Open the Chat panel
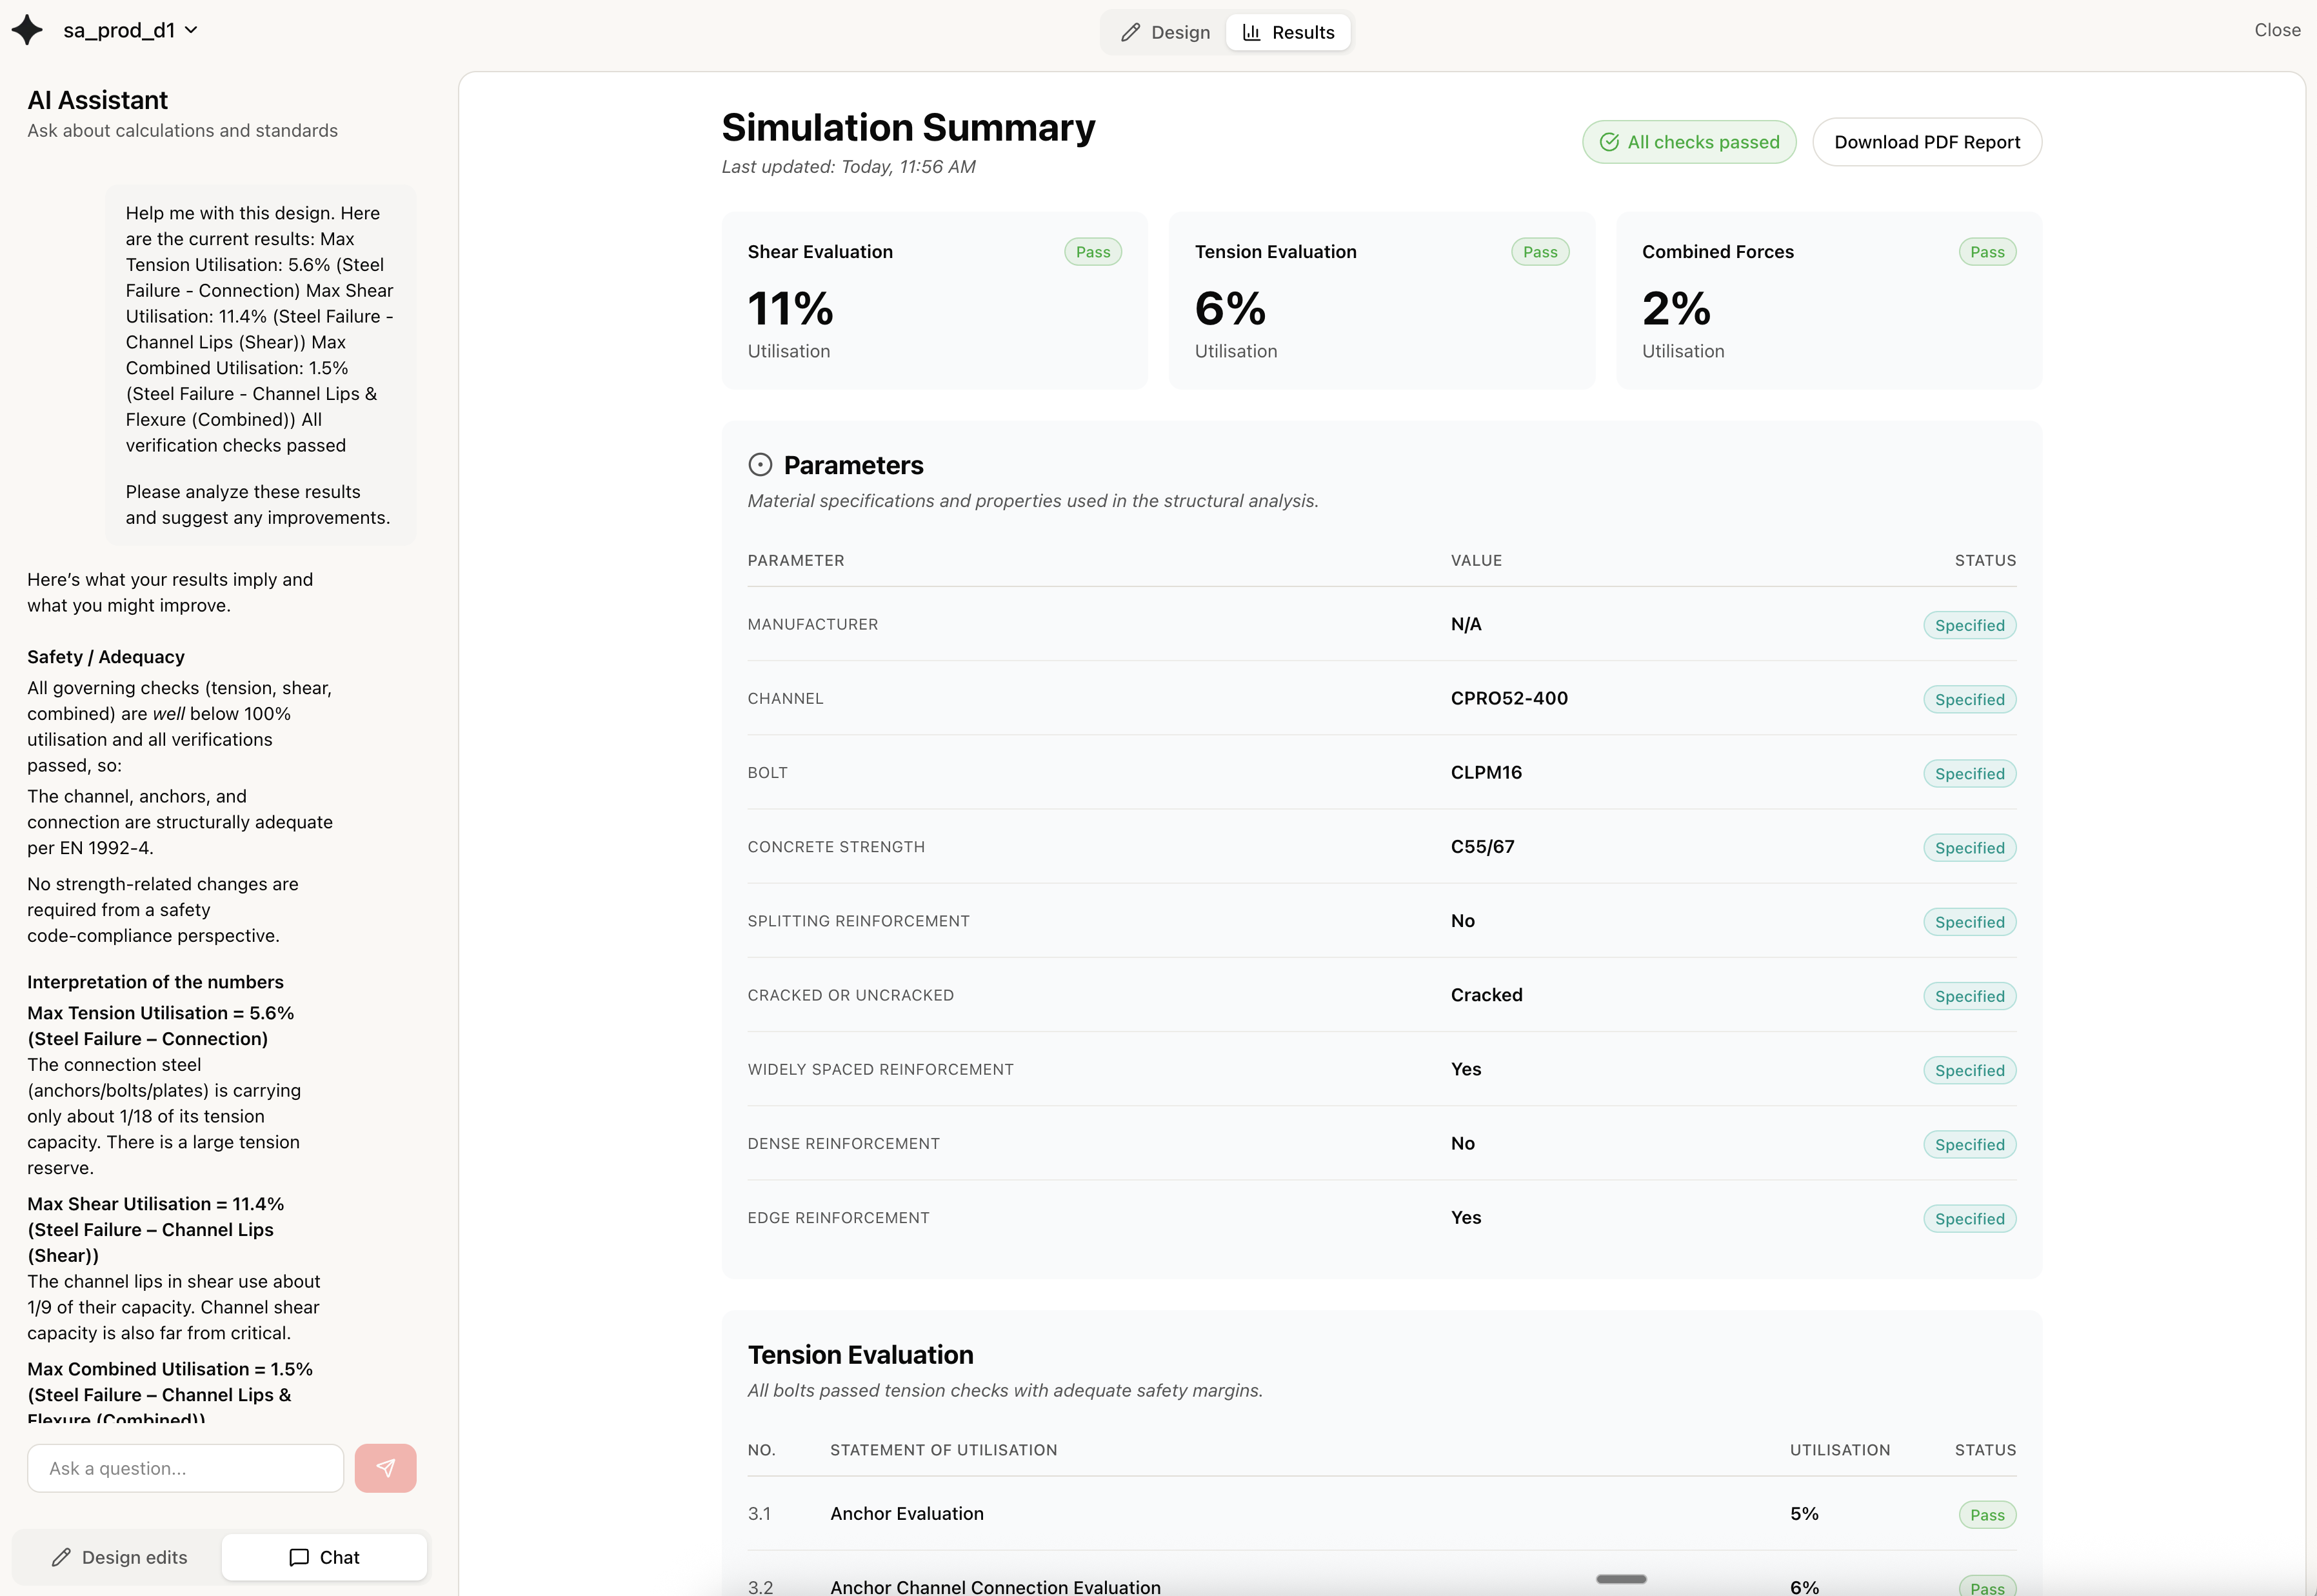2317x1596 pixels. [x=324, y=1557]
